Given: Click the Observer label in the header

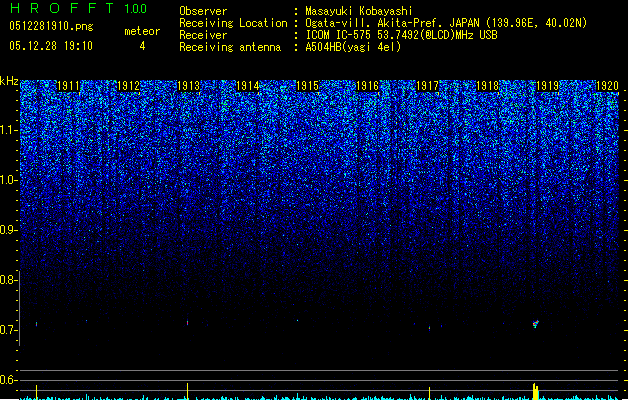Looking at the screenshot, I should click(x=203, y=11).
